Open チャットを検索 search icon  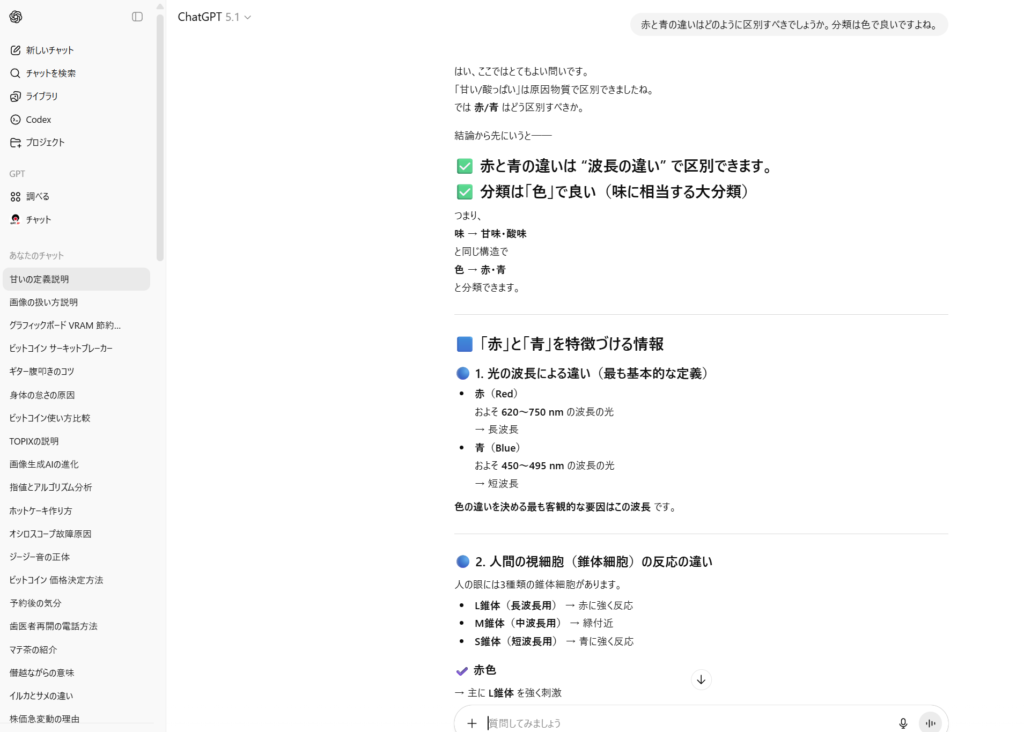coord(15,73)
